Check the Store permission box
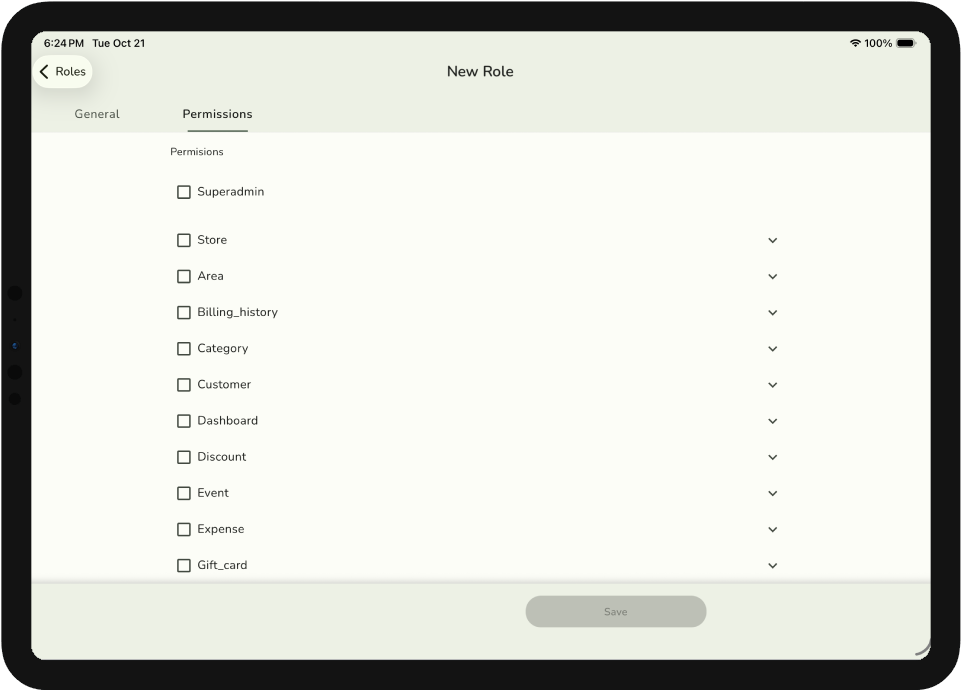This screenshot has height=690, width=962. (x=184, y=240)
